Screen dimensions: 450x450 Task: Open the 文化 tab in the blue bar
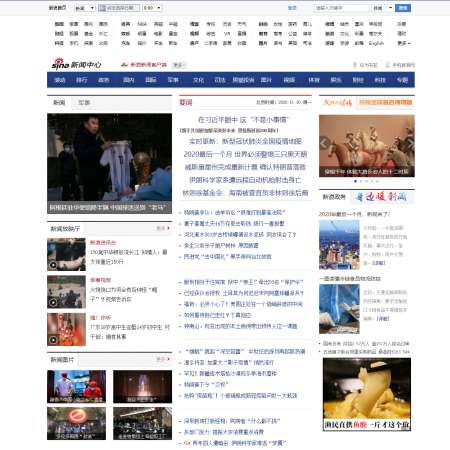(199, 80)
